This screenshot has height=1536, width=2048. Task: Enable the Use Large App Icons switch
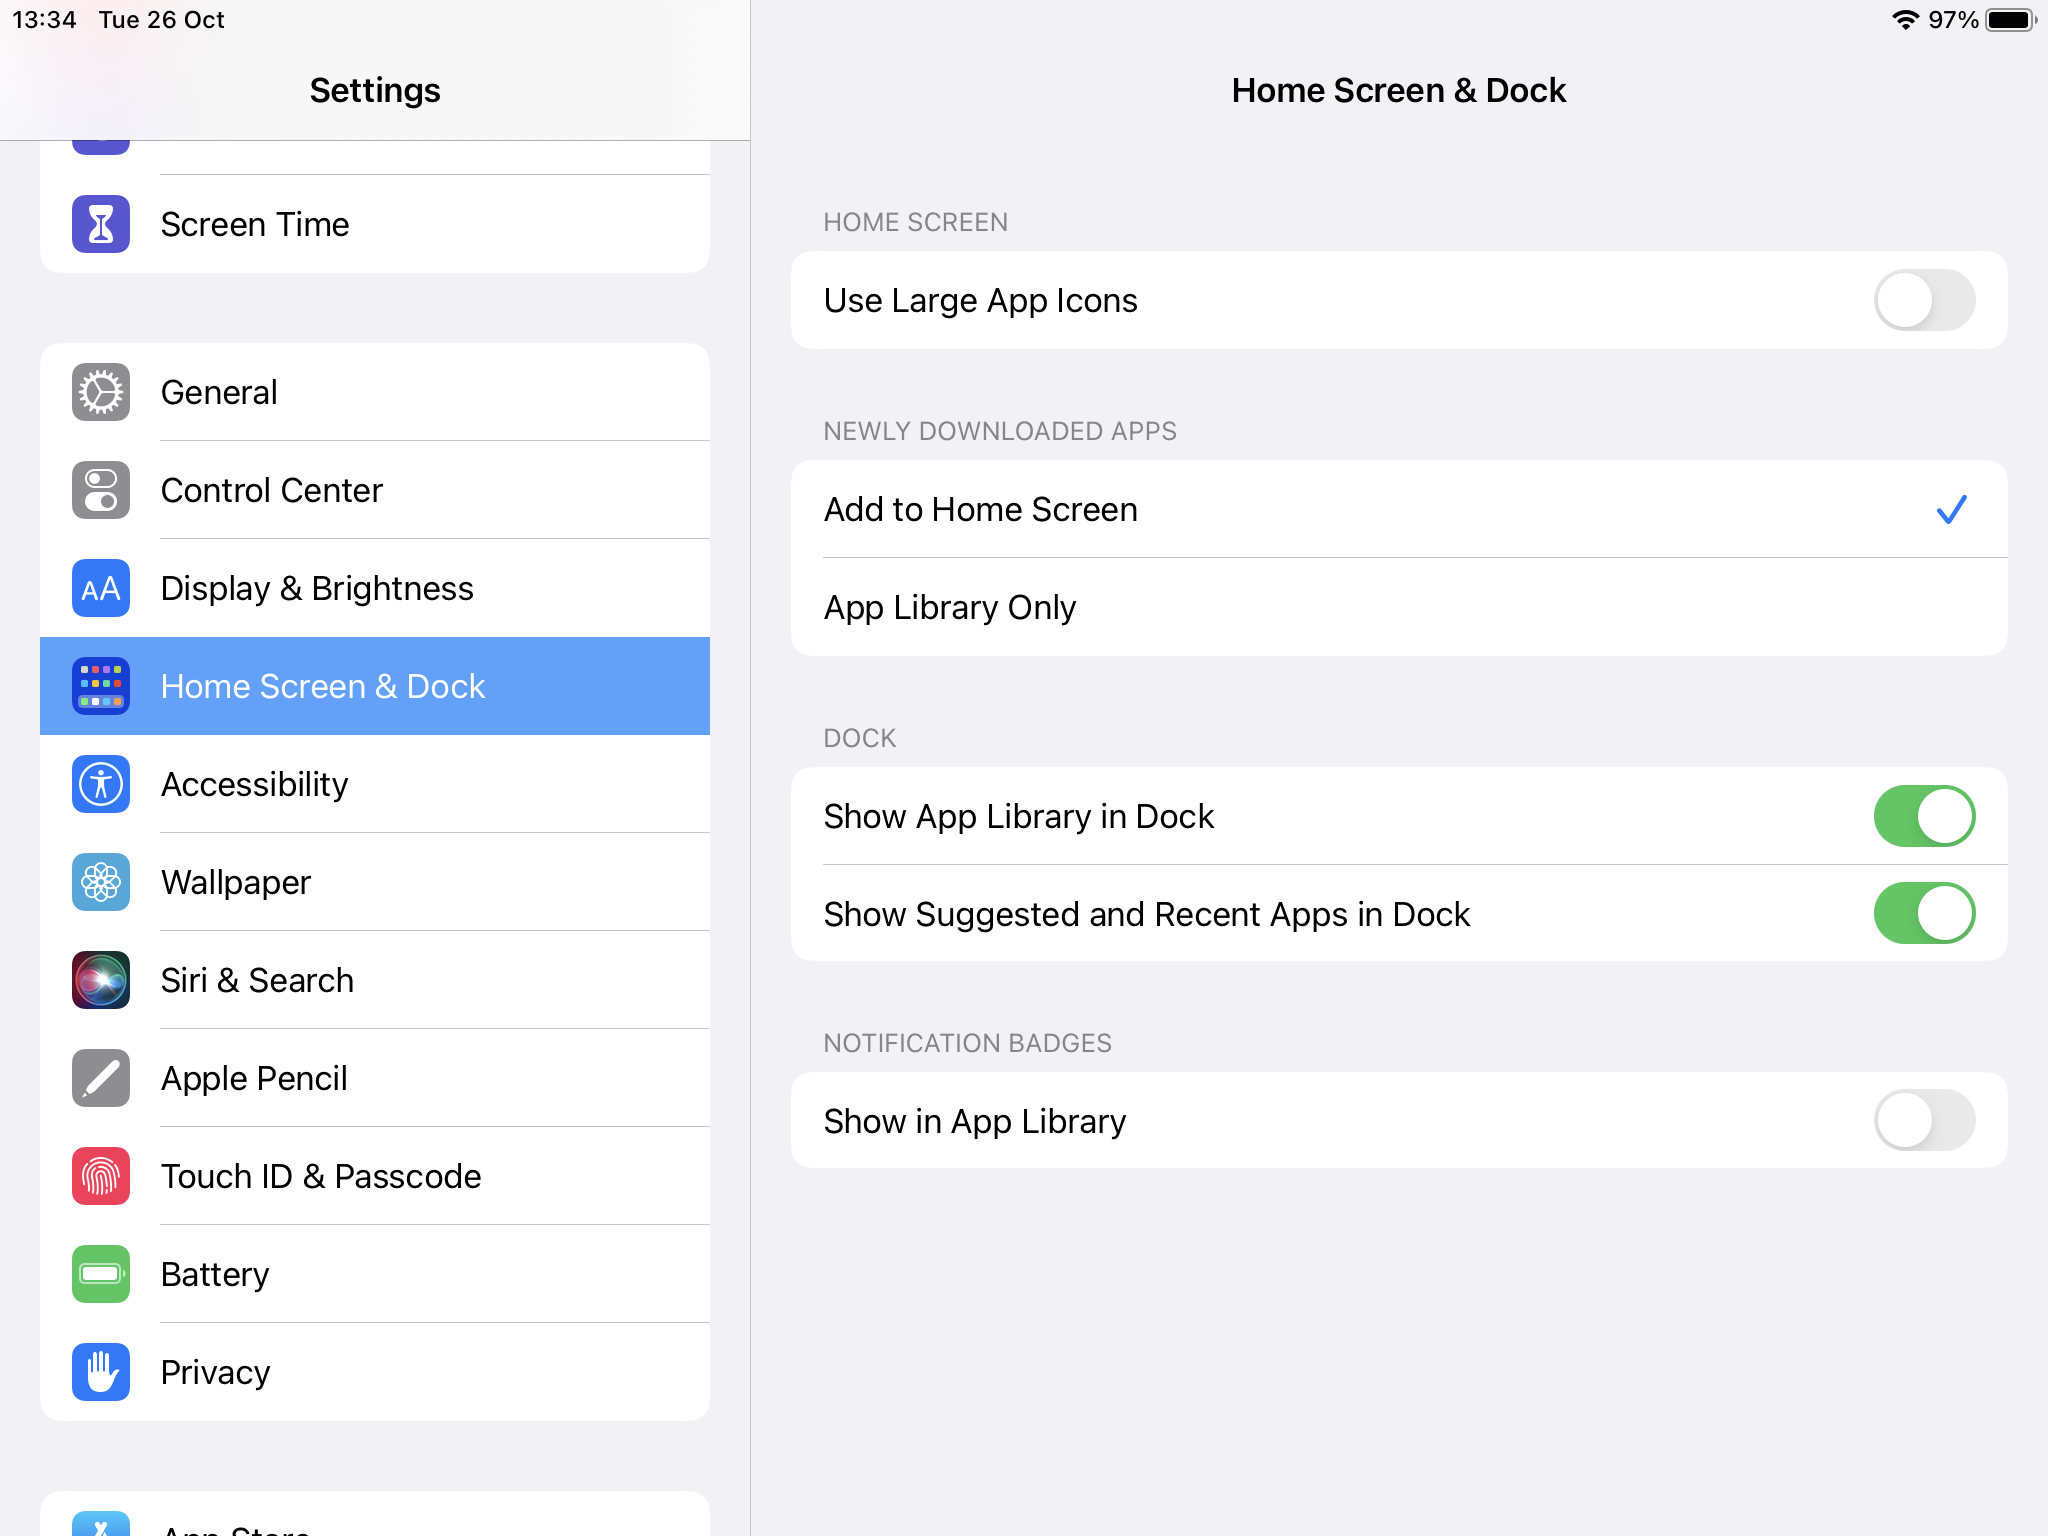pos(1923,300)
